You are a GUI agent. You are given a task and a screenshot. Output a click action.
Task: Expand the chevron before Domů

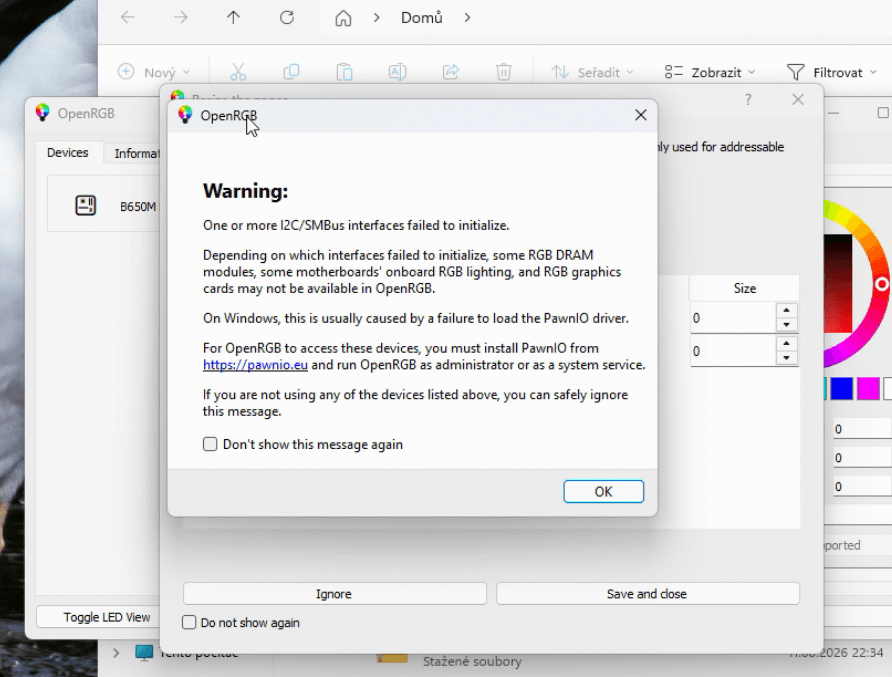pyautogui.click(x=377, y=18)
